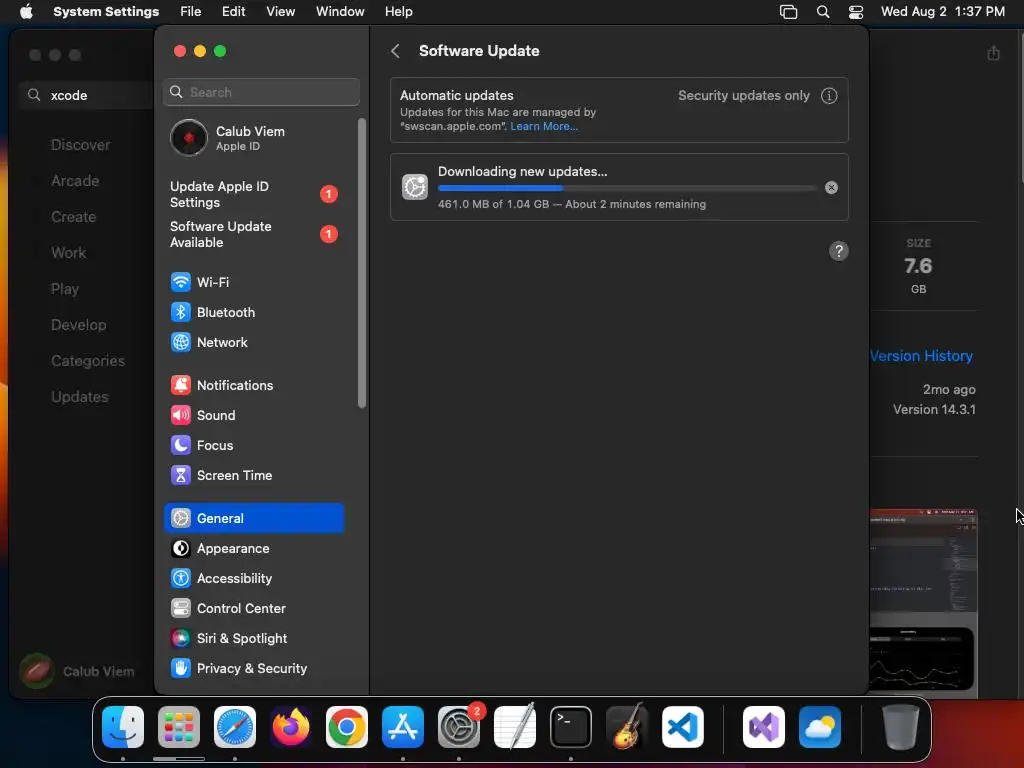Click the App Store share icon
The height and width of the screenshot is (768, 1024).
(x=993, y=53)
